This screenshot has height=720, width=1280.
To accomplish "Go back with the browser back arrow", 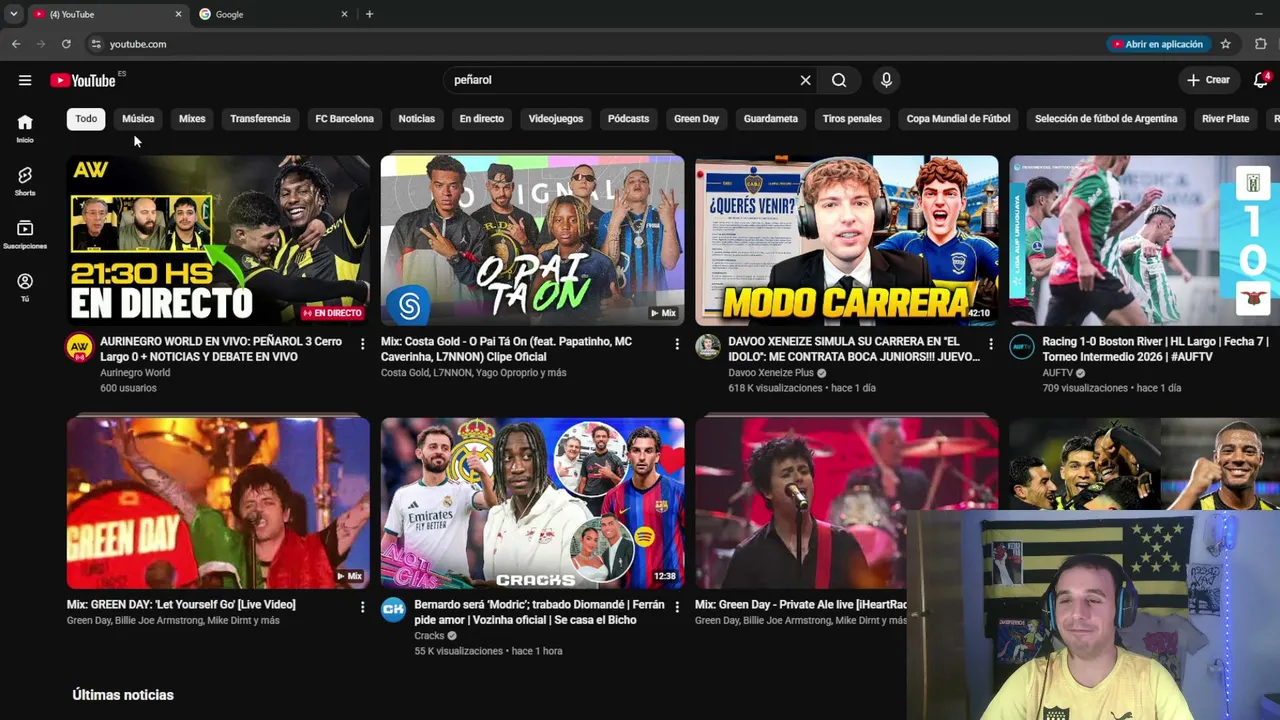I will (16, 44).
